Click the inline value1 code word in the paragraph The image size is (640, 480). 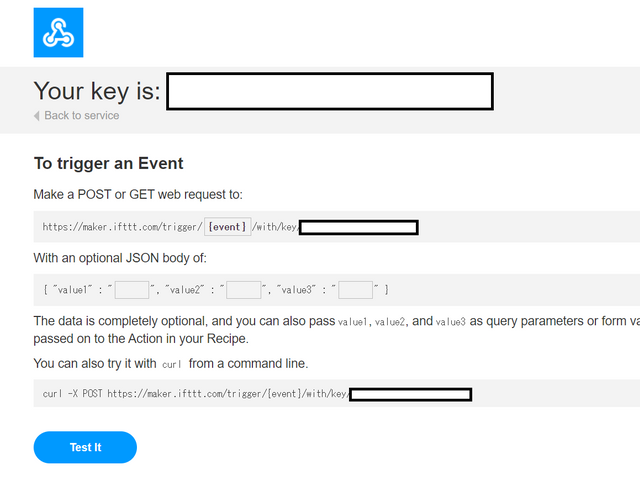[x=353, y=322]
